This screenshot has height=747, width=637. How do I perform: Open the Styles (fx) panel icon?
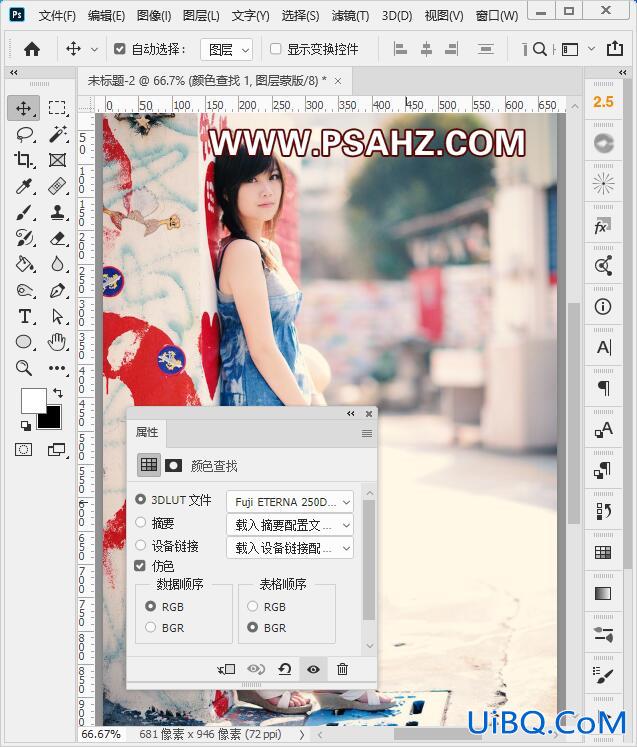point(603,226)
